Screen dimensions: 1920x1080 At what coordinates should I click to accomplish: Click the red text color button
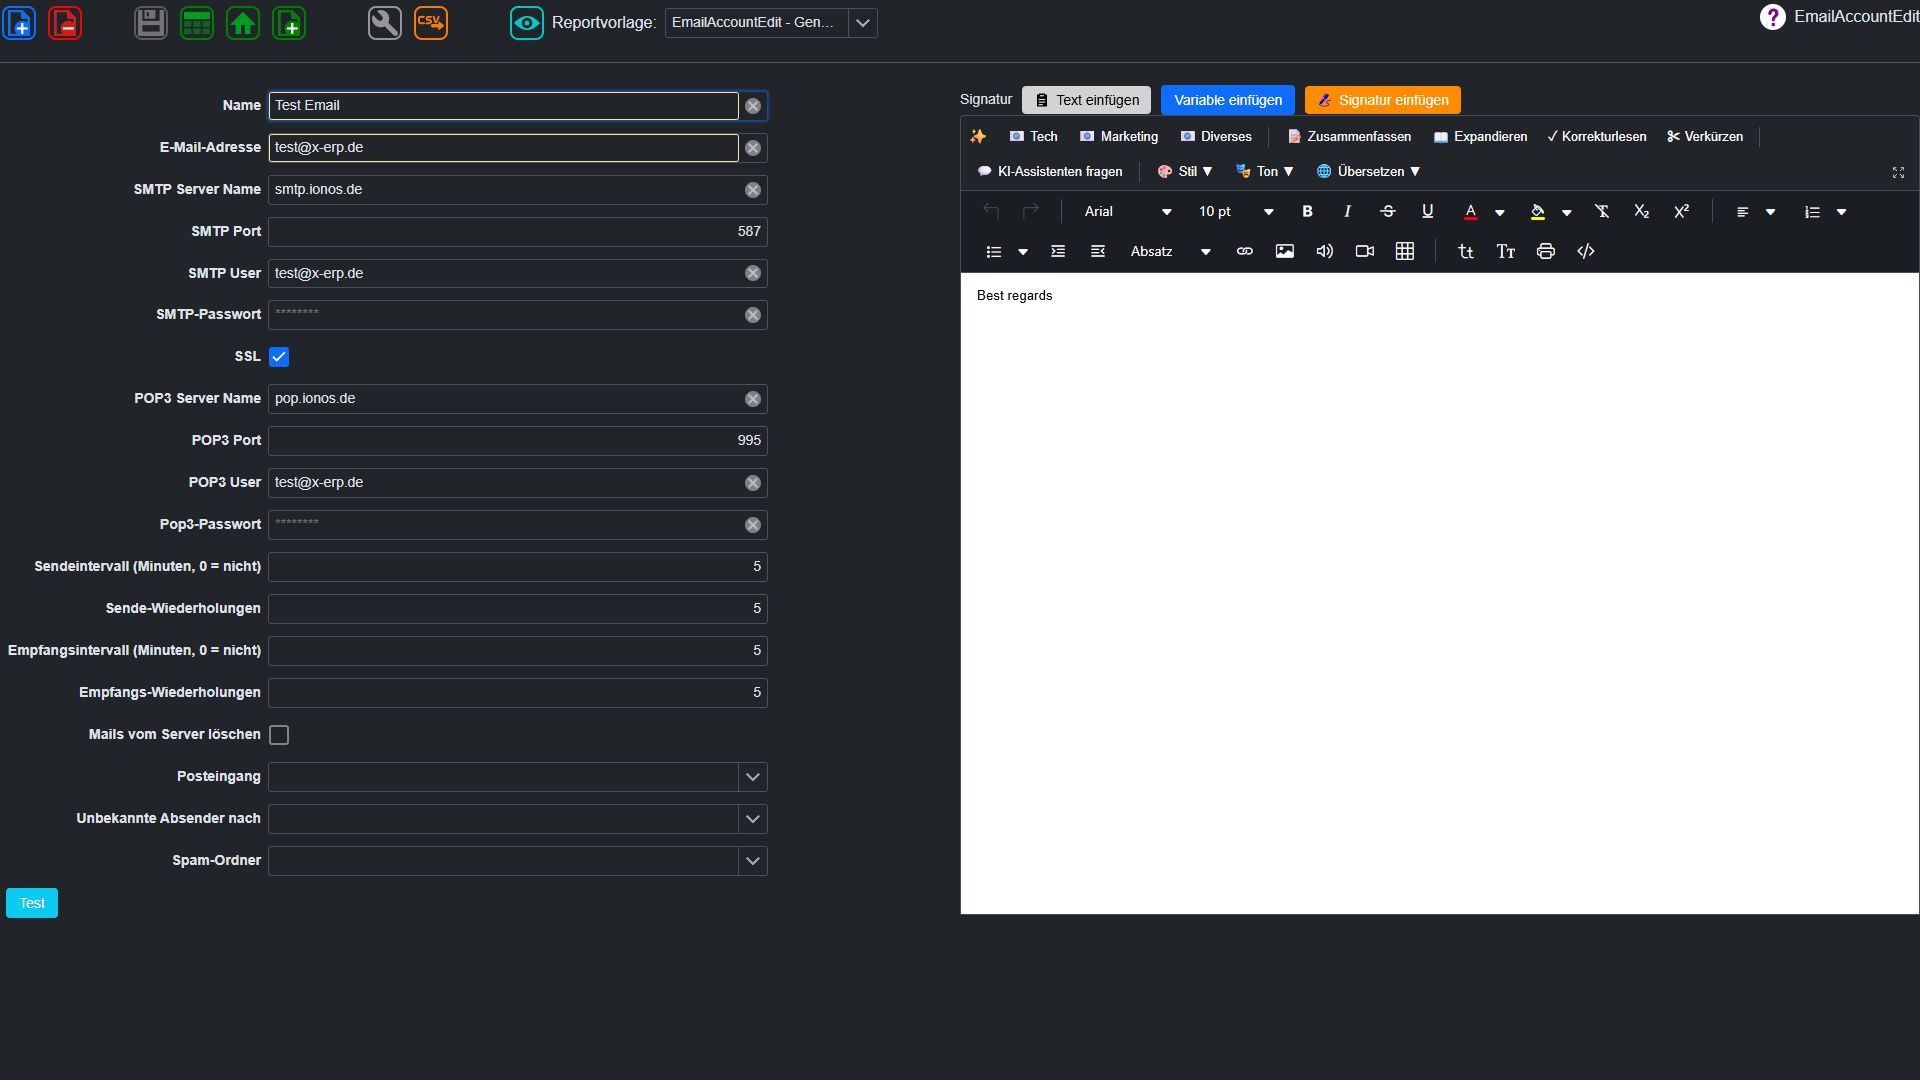coord(1470,211)
